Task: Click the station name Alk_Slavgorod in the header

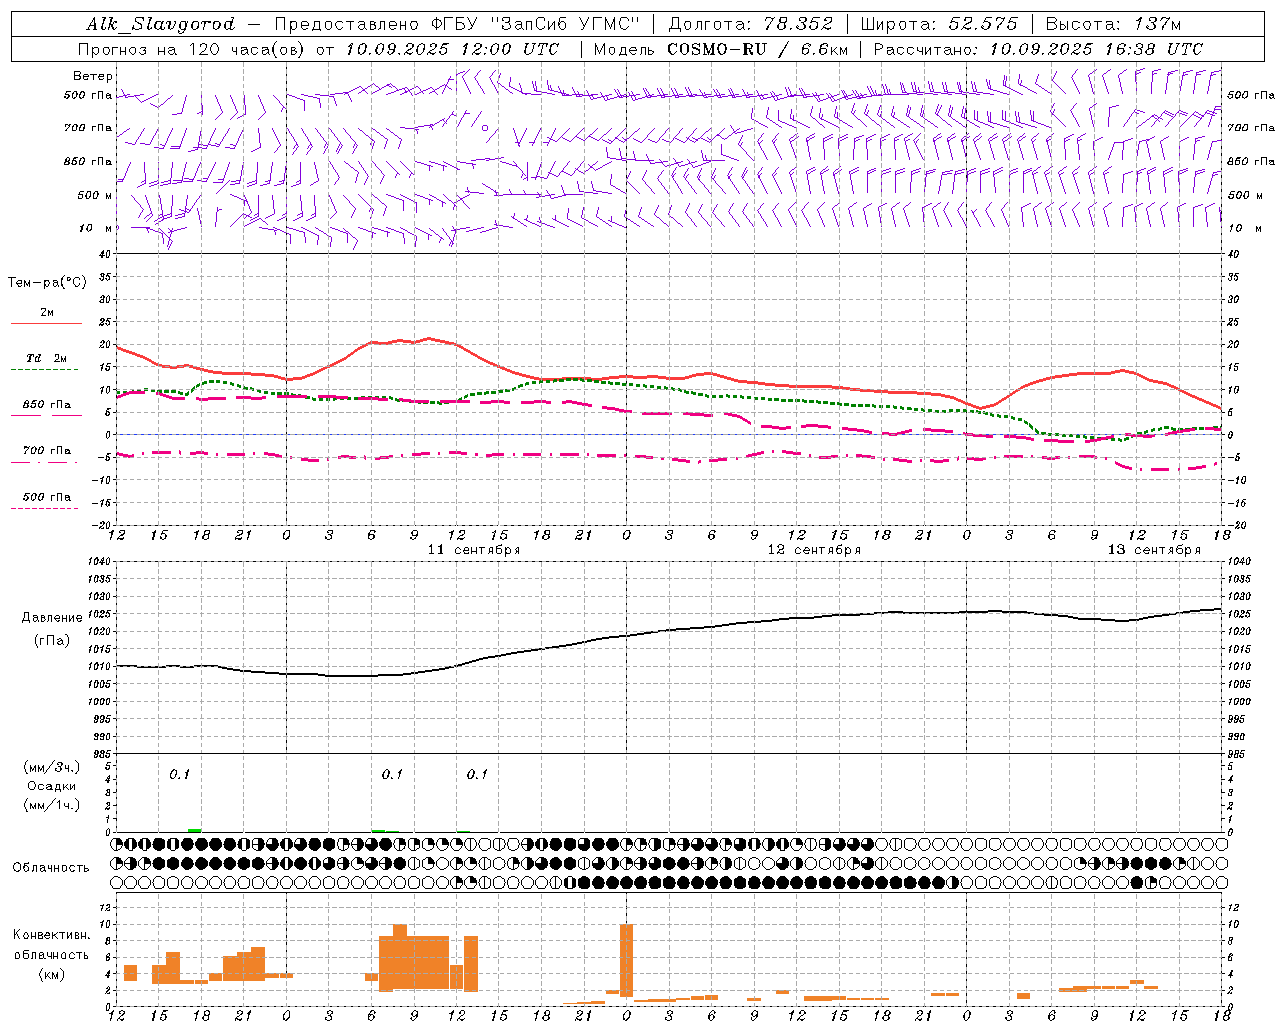Action: click(160, 24)
